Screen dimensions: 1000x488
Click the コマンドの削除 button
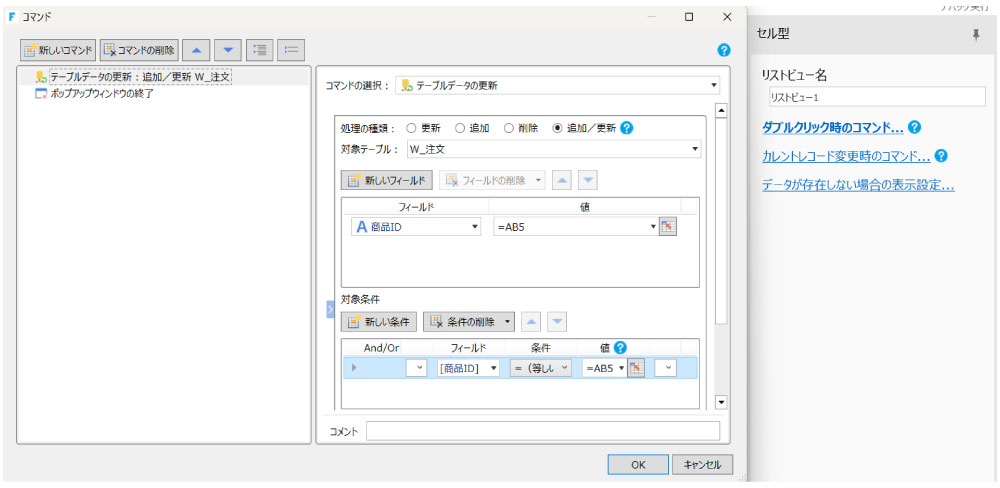[139, 49]
